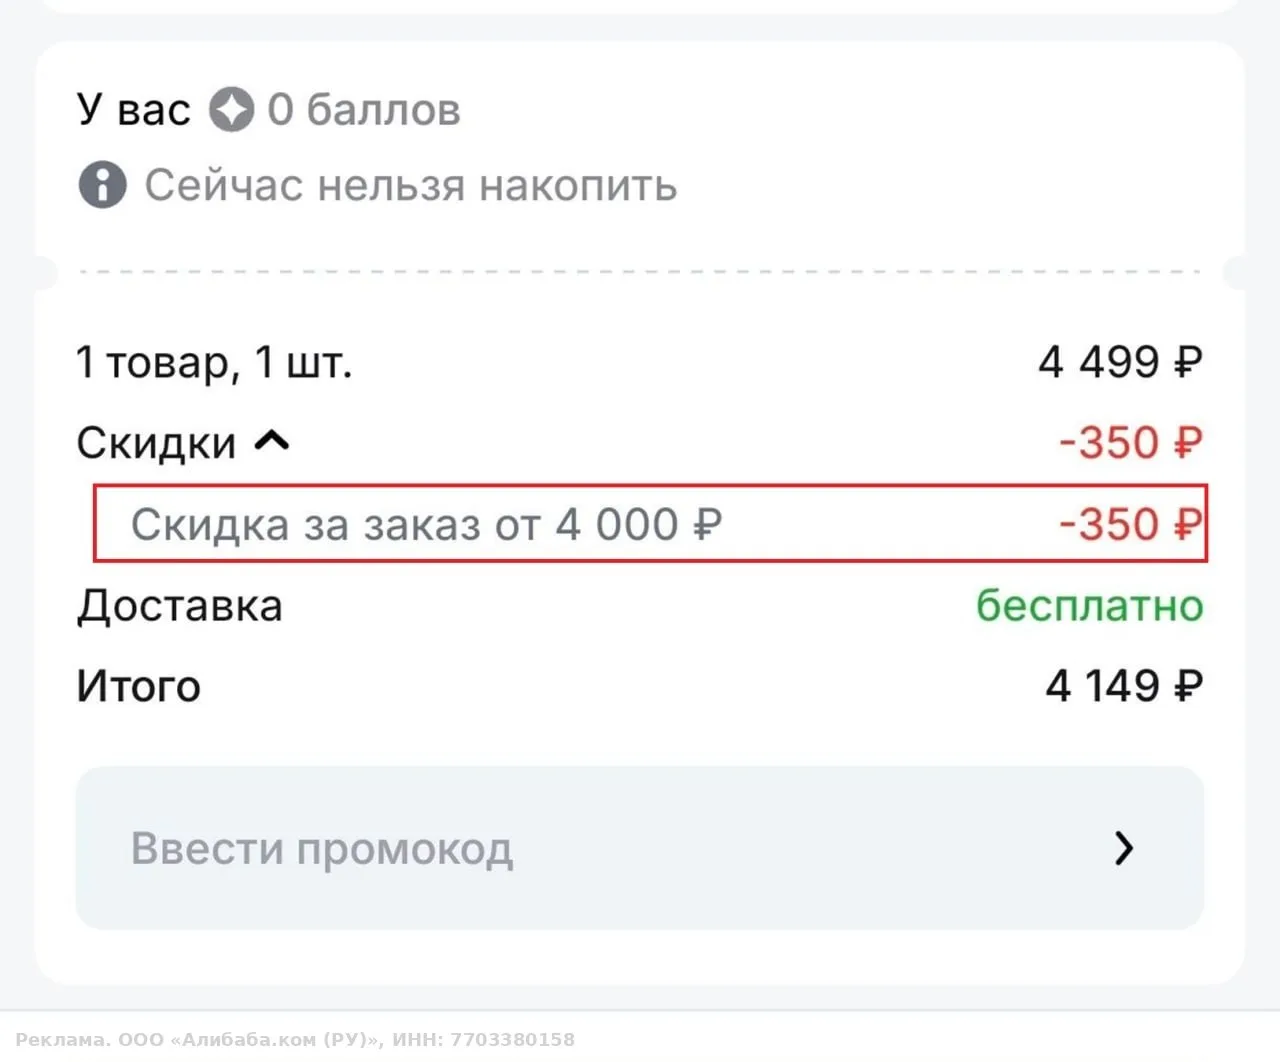
Task: Tap the bonus points star icon
Action: (231, 110)
